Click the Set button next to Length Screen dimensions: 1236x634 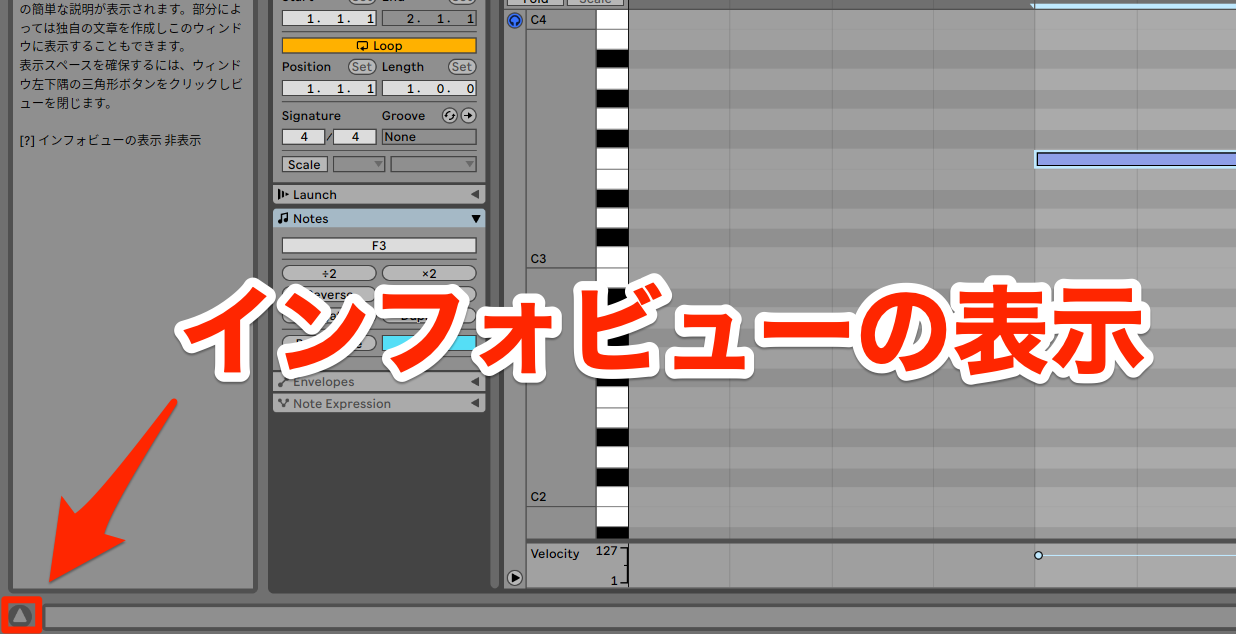pos(462,67)
